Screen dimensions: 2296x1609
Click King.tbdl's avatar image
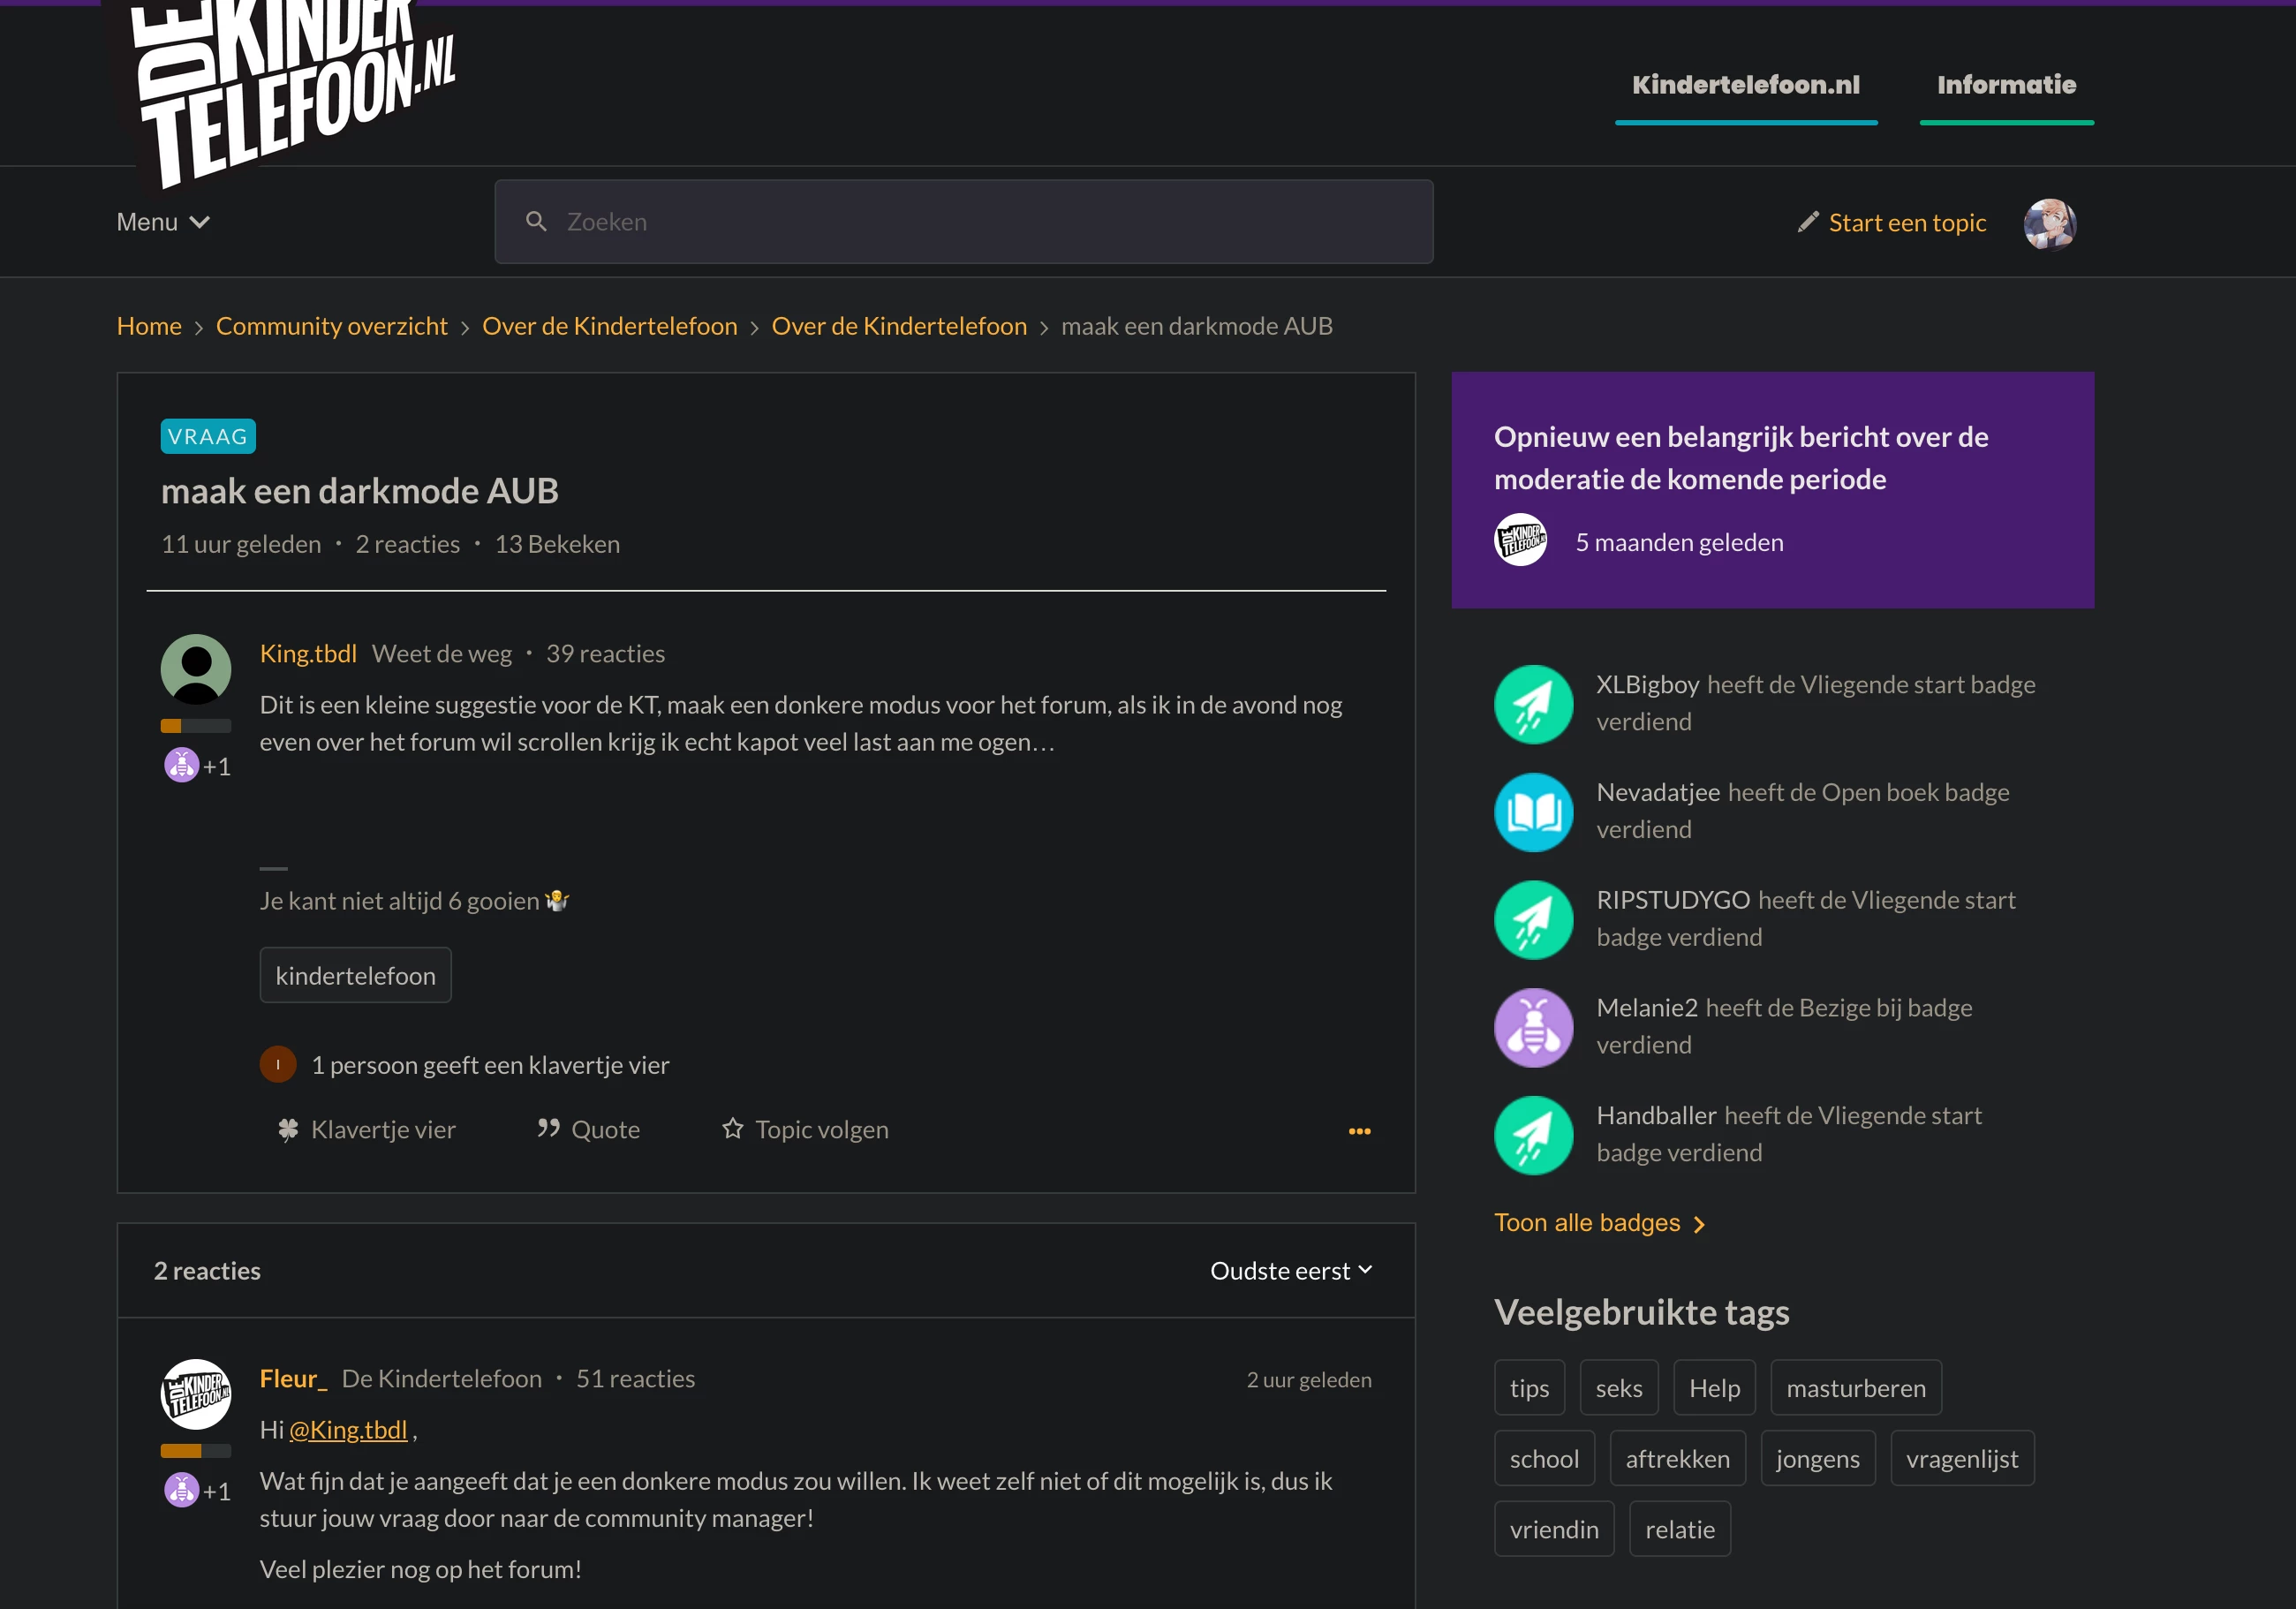(x=196, y=669)
